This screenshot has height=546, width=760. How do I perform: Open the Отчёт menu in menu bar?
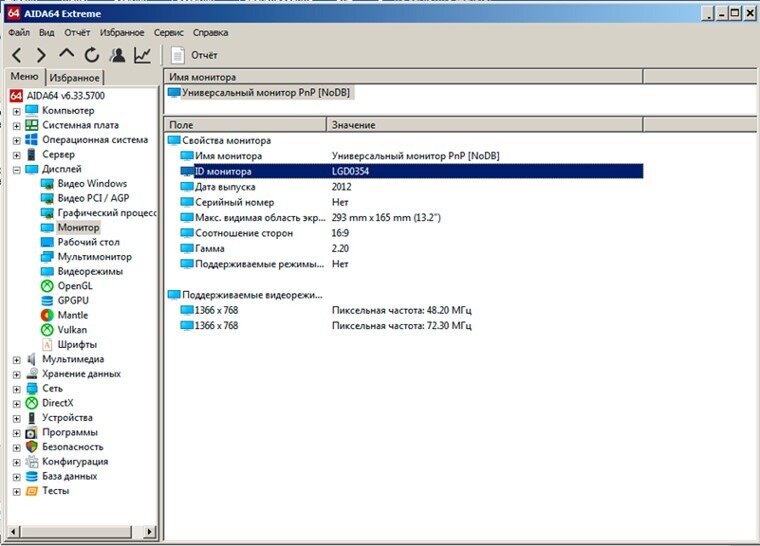click(77, 32)
